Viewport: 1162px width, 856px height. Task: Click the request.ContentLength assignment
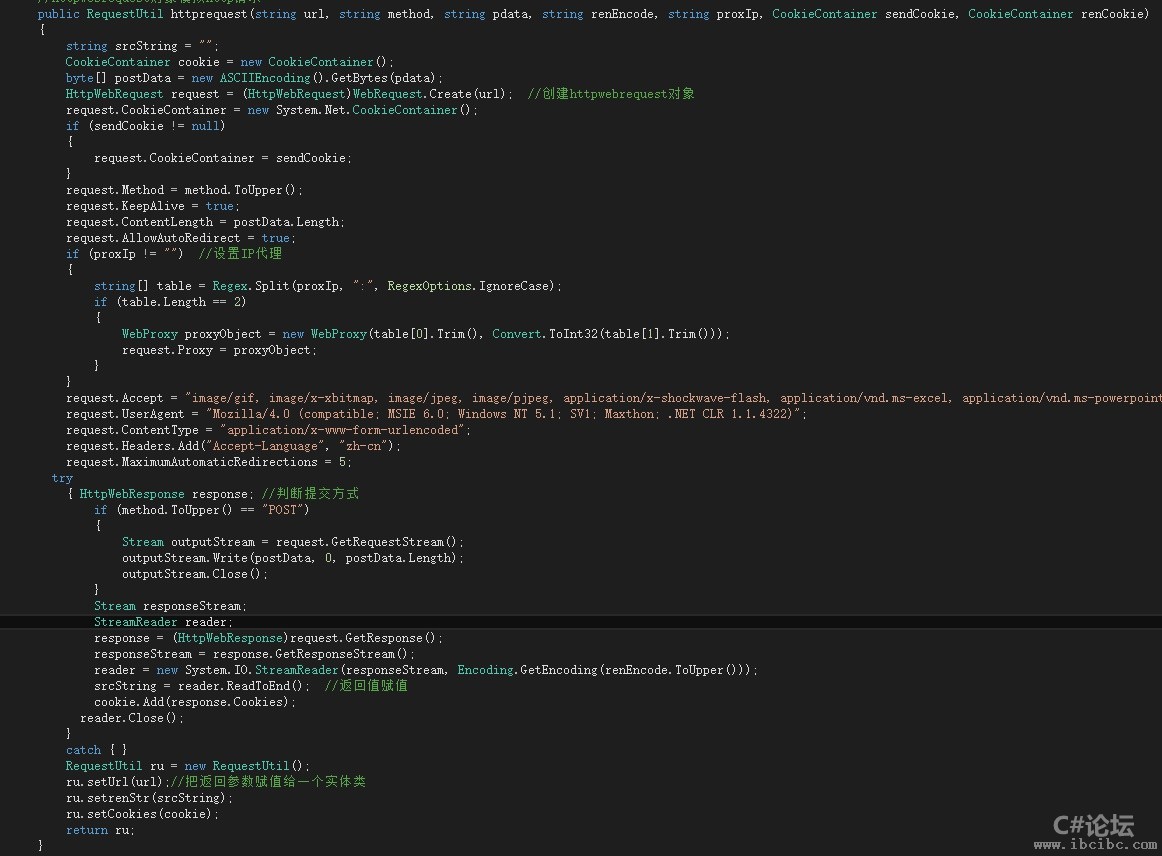click(x=204, y=222)
